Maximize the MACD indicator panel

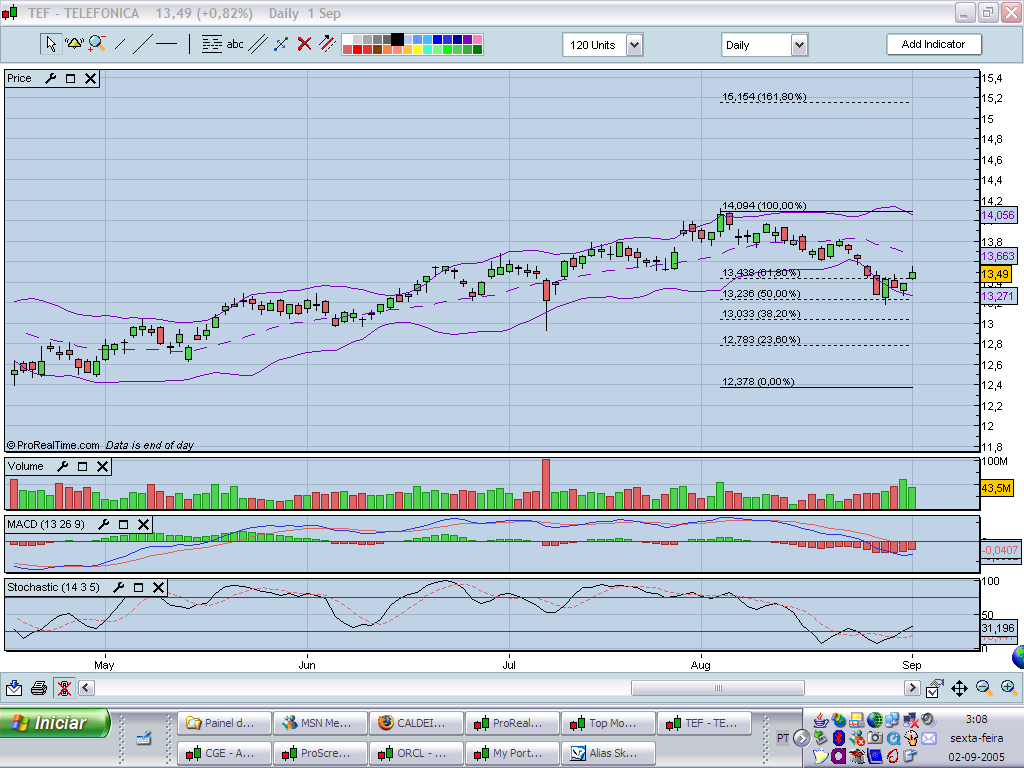tap(123, 524)
